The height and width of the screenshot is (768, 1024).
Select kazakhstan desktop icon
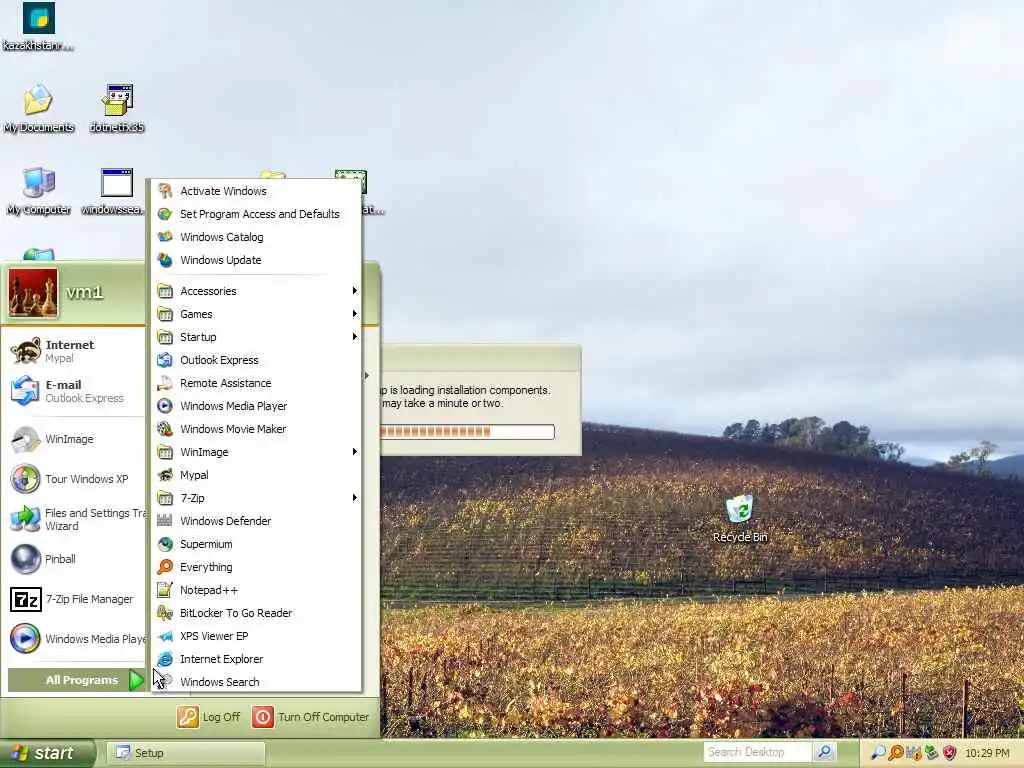click(x=38, y=26)
